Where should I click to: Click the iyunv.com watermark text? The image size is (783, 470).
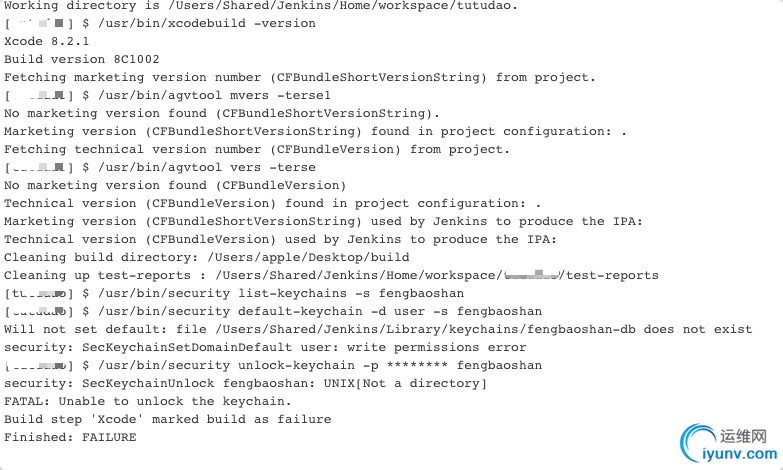point(744,455)
